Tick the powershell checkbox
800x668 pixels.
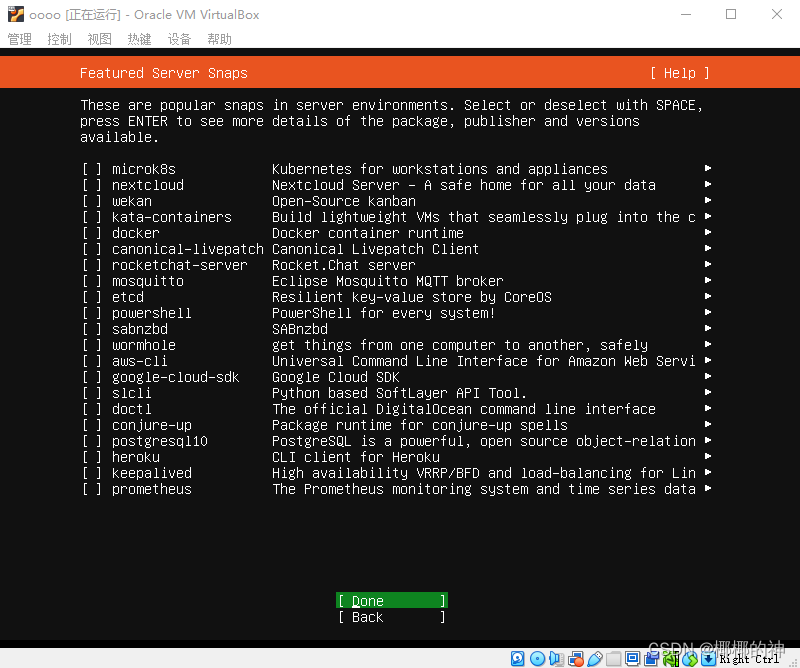pyautogui.click(x=92, y=313)
